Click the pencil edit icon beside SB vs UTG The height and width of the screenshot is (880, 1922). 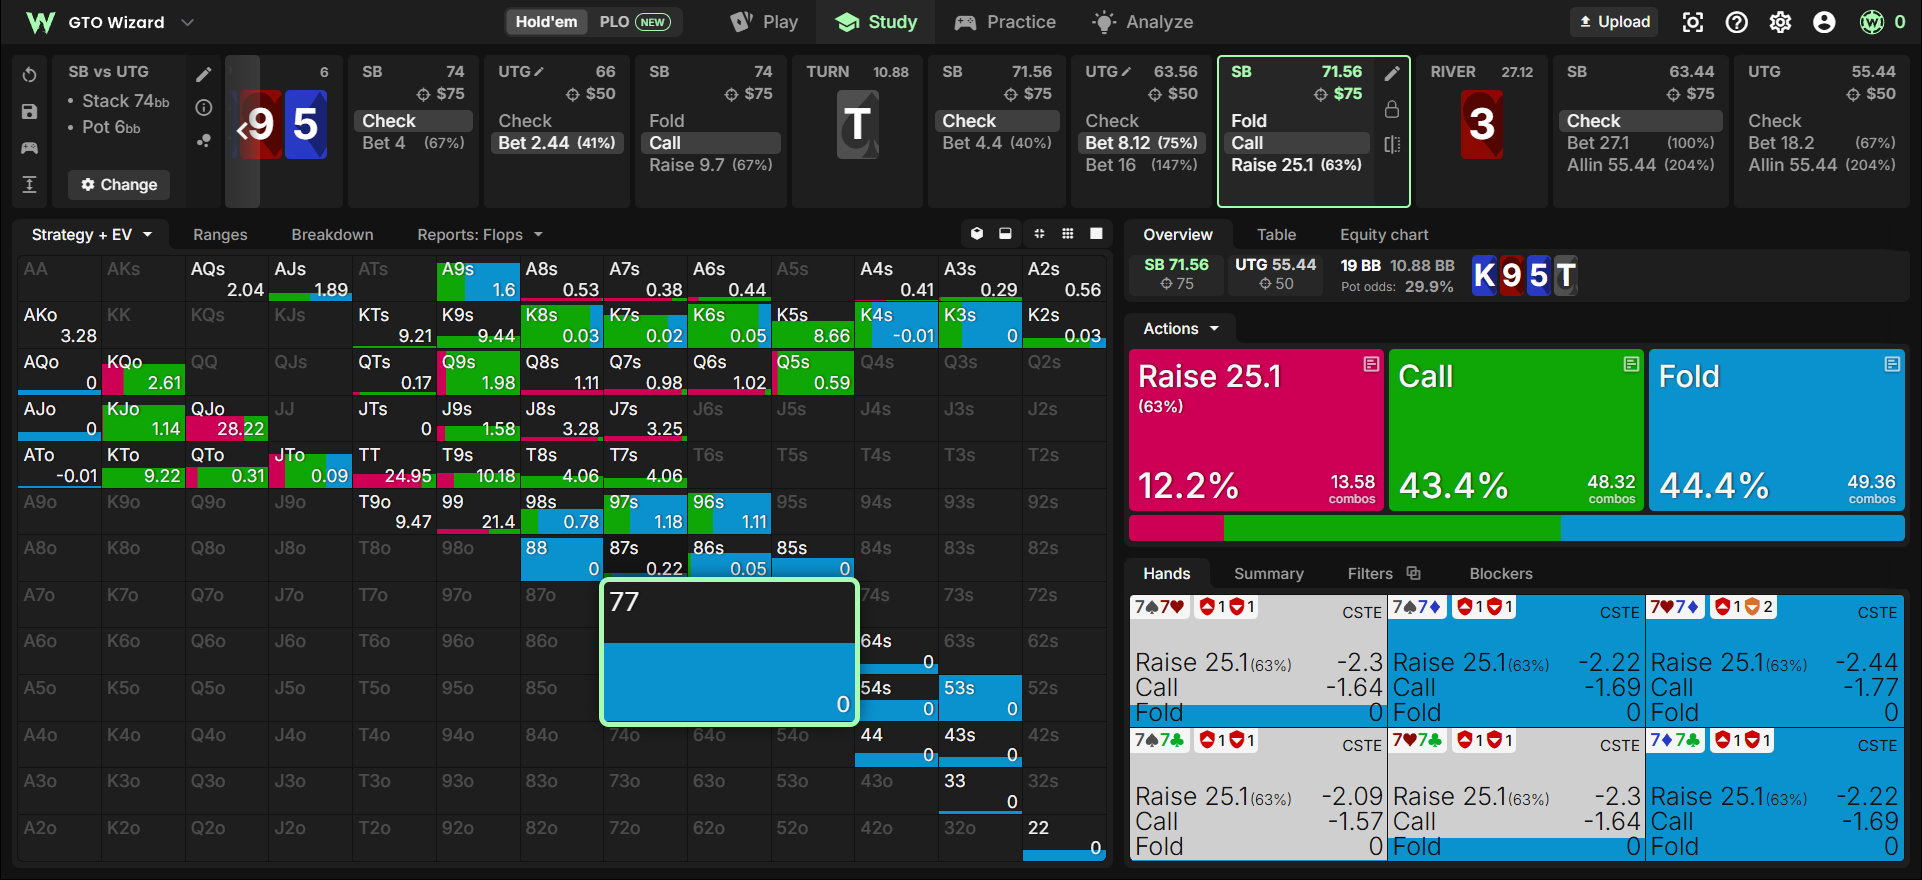pyautogui.click(x=204, y=74)
